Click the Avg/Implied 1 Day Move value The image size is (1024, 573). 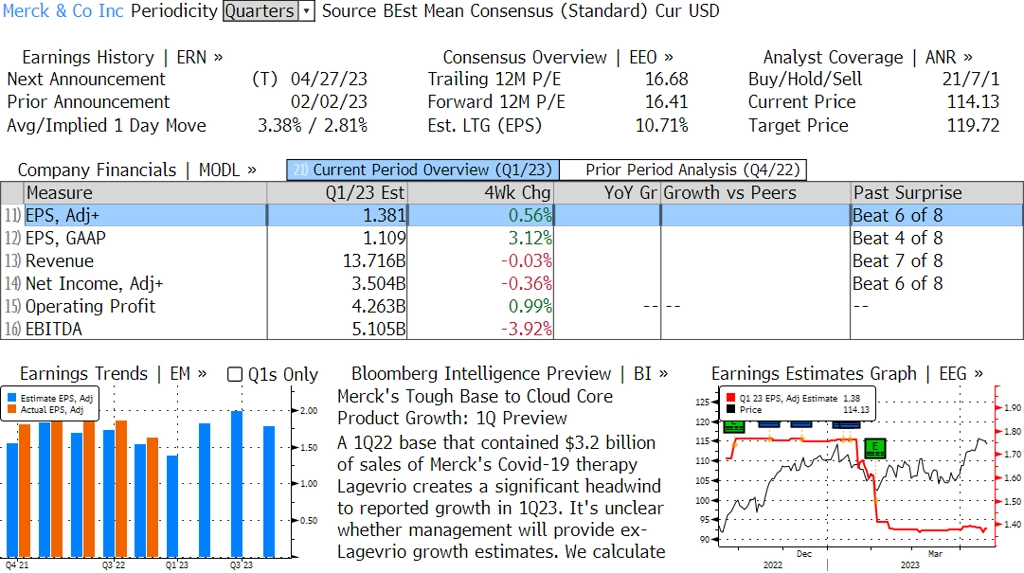[x=312, y=125]
